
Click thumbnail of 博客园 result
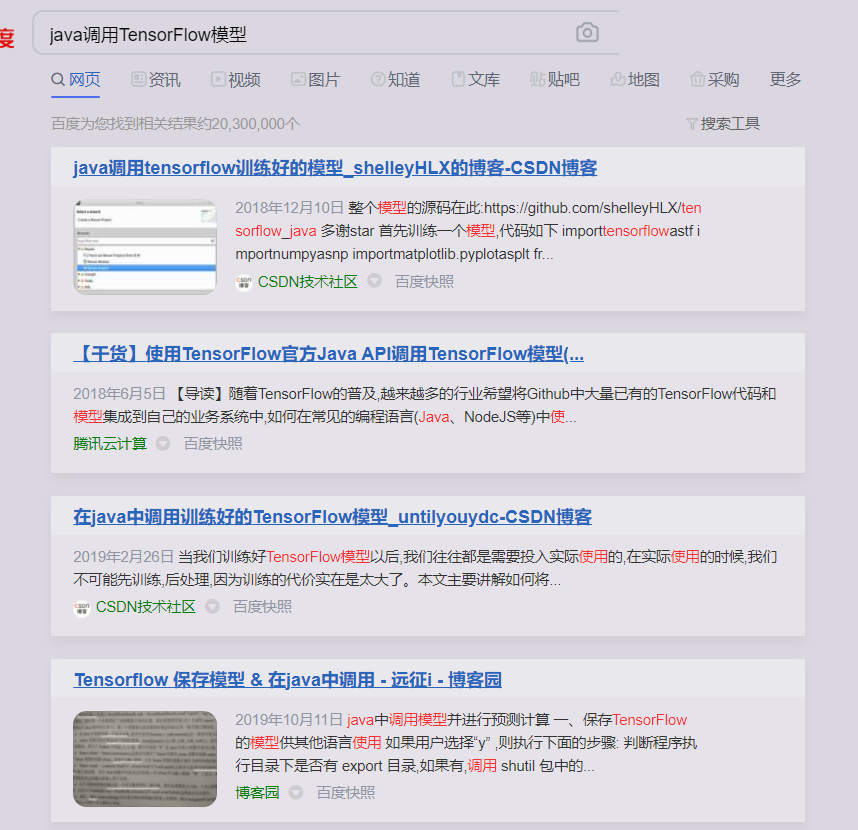[x=145, y=759]
